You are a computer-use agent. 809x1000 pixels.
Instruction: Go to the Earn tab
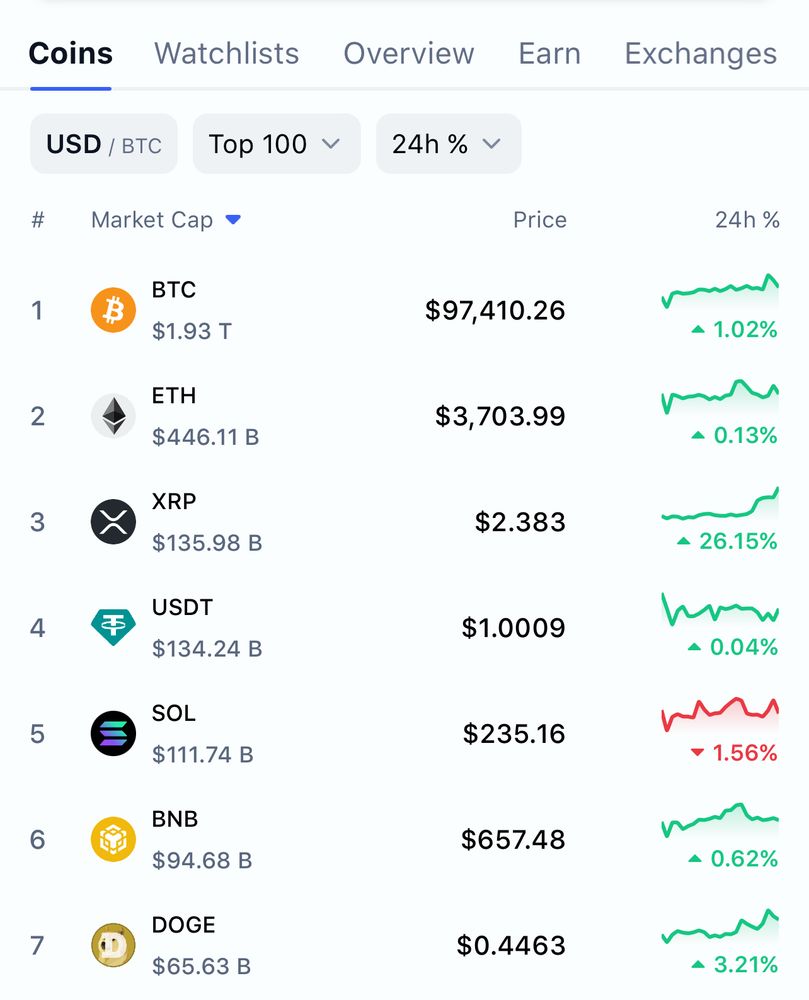tap(550, 54)
